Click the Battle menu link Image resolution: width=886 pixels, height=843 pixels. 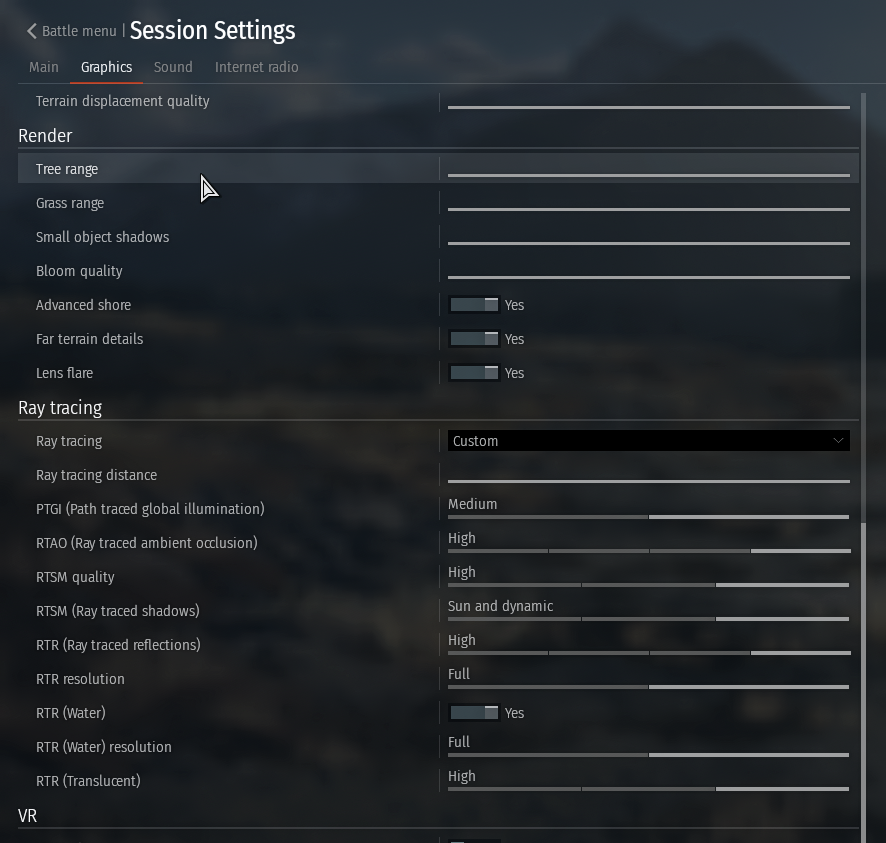[x=79, y=31]
